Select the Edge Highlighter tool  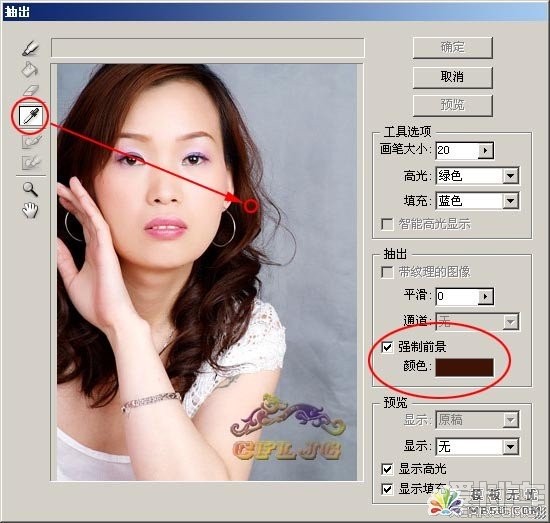(x=31, y=48)
